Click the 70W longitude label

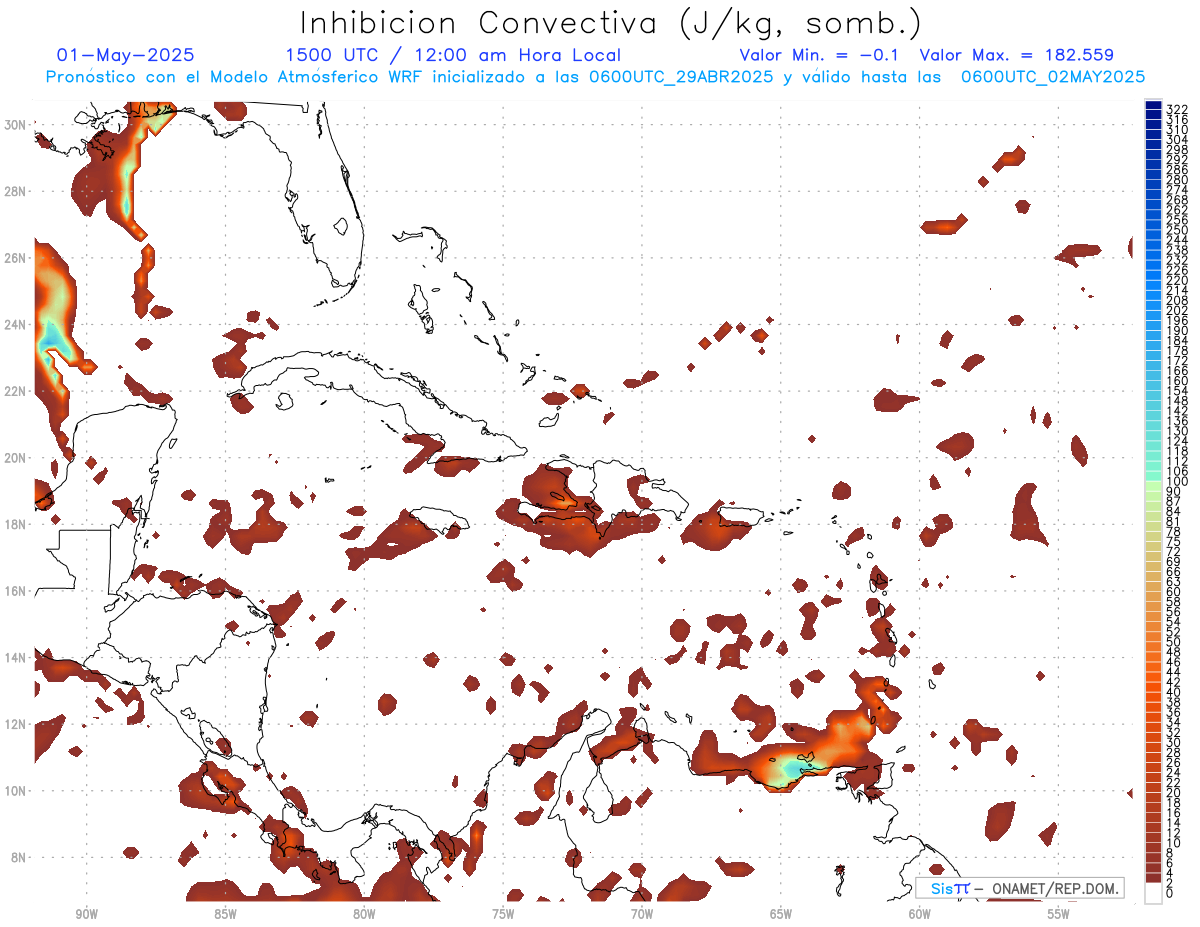coord(642,912)
